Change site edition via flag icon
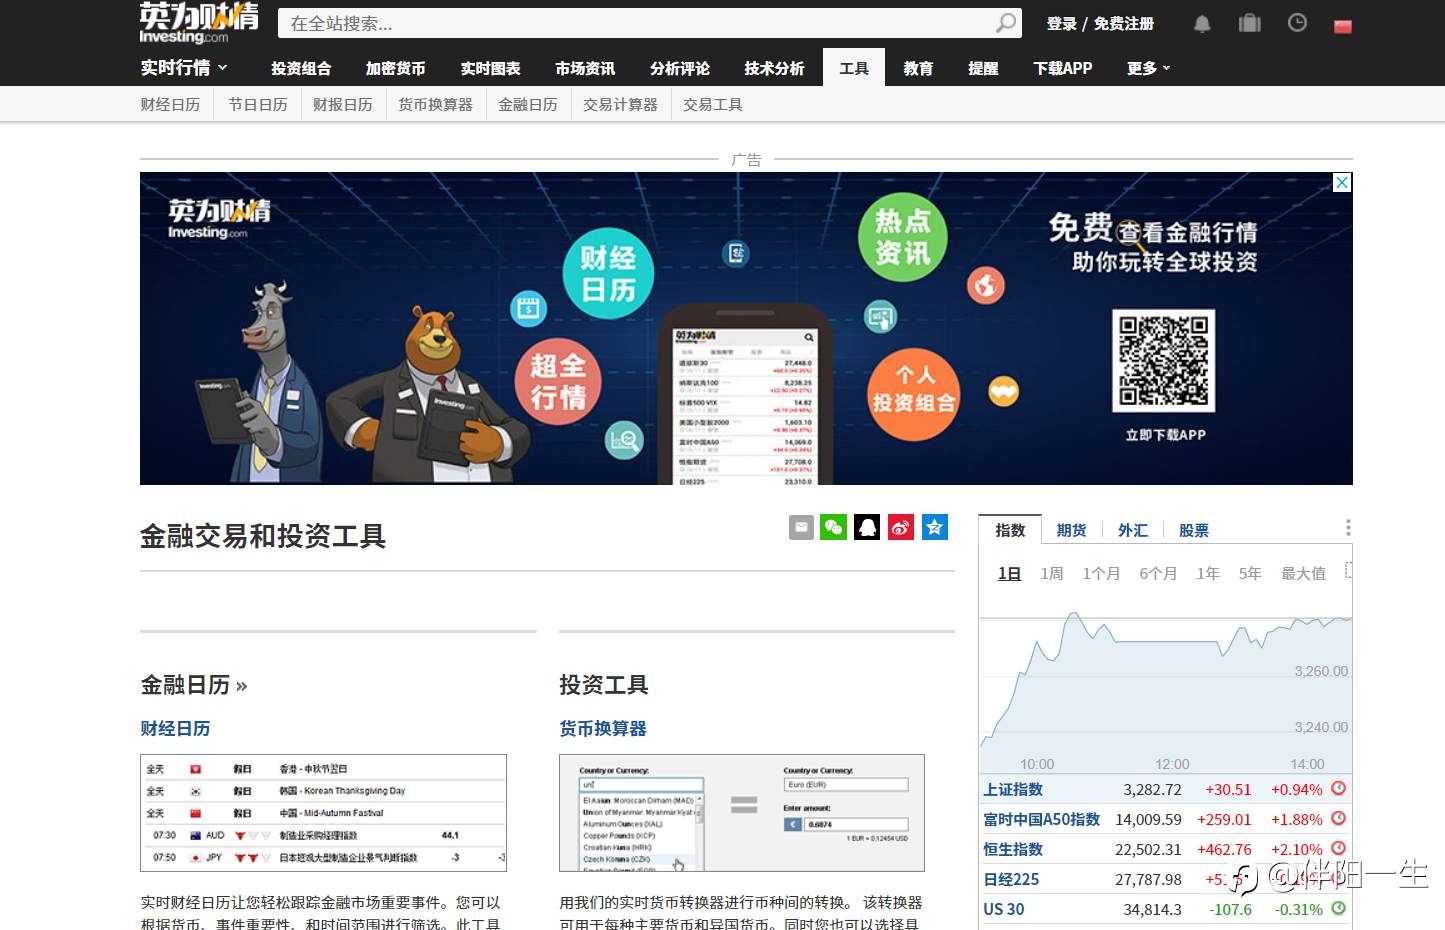1445x930 pixels. [x=1343, y=26]
